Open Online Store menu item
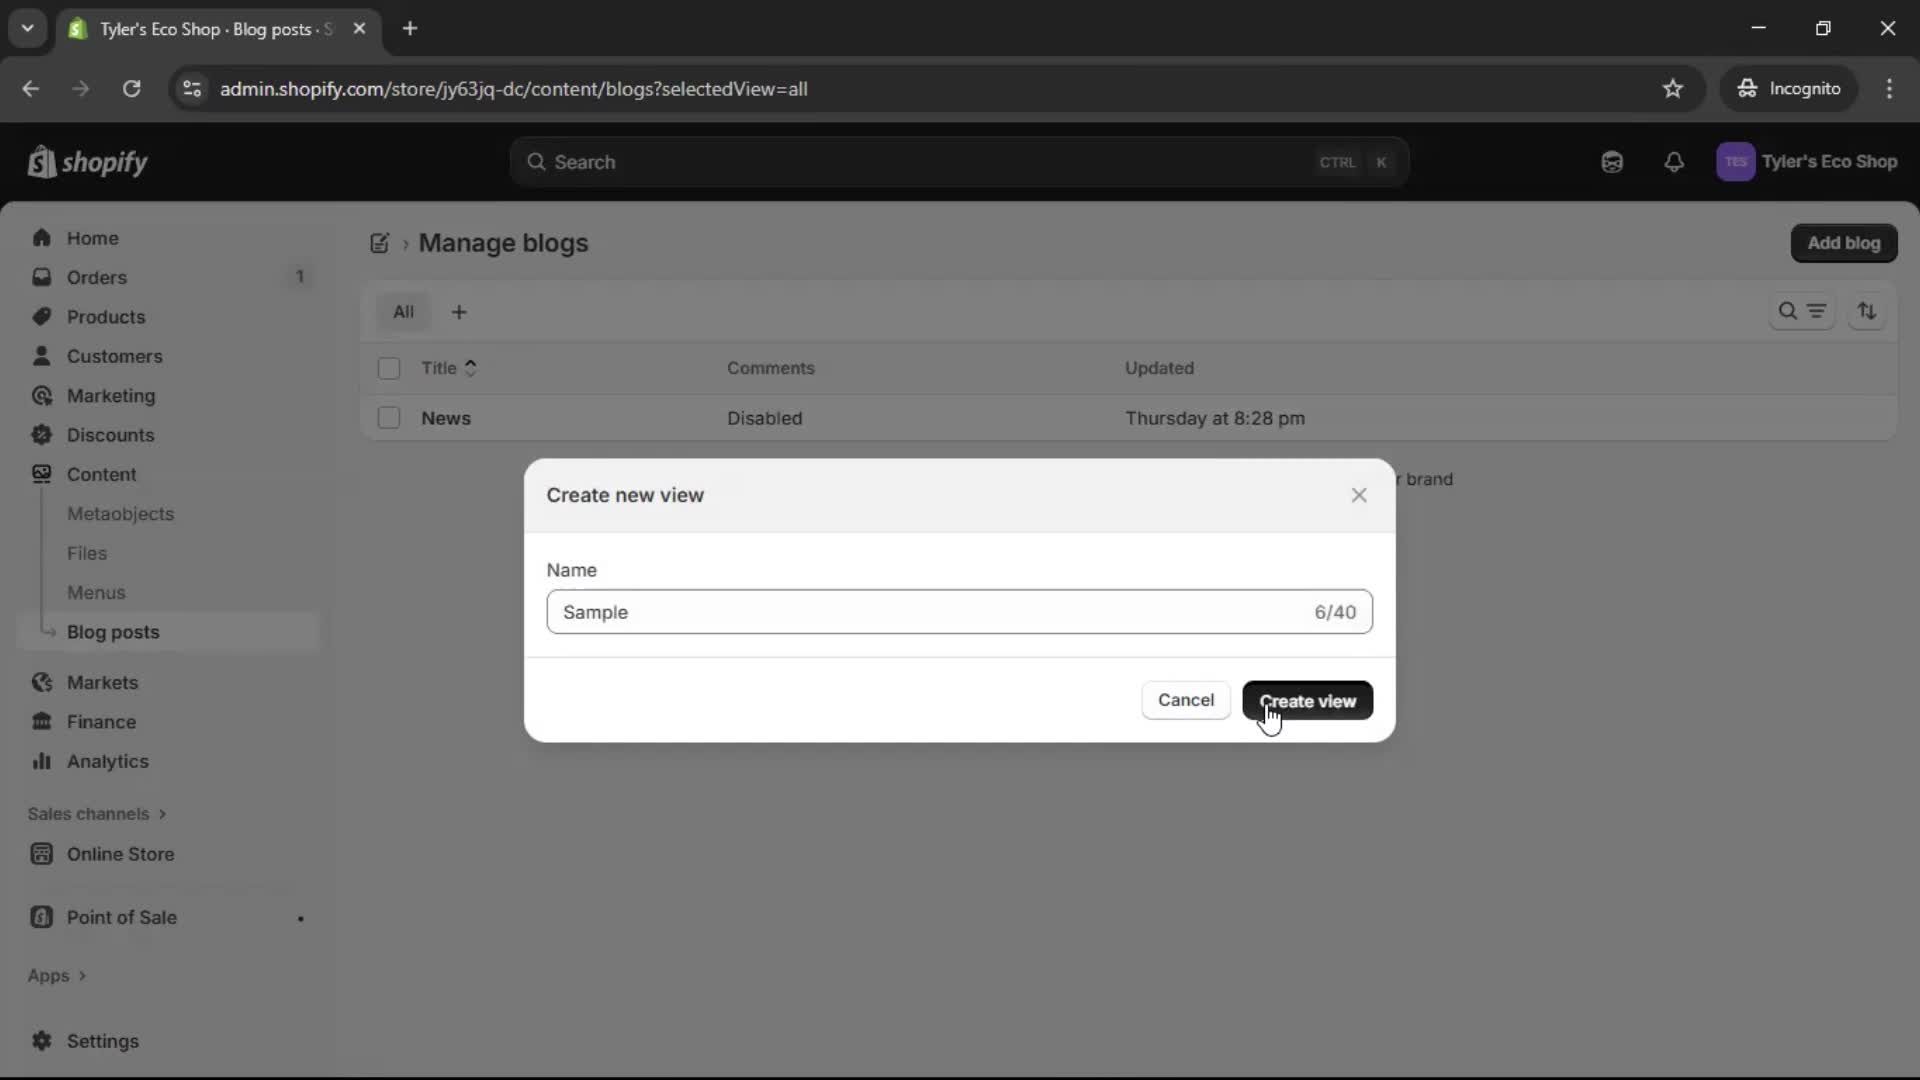The width and height of the screenshot is (1920, 1080). [120, 855]
